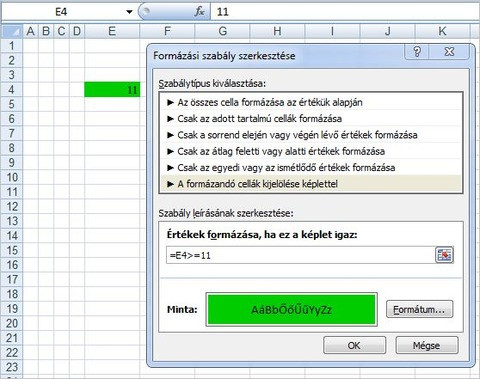
Task: Select row 10 header
Action: tap(12, 177)
